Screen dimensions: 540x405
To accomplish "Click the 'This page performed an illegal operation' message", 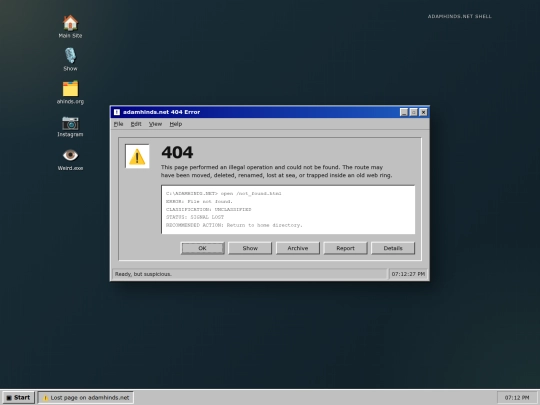I will 276,171.
